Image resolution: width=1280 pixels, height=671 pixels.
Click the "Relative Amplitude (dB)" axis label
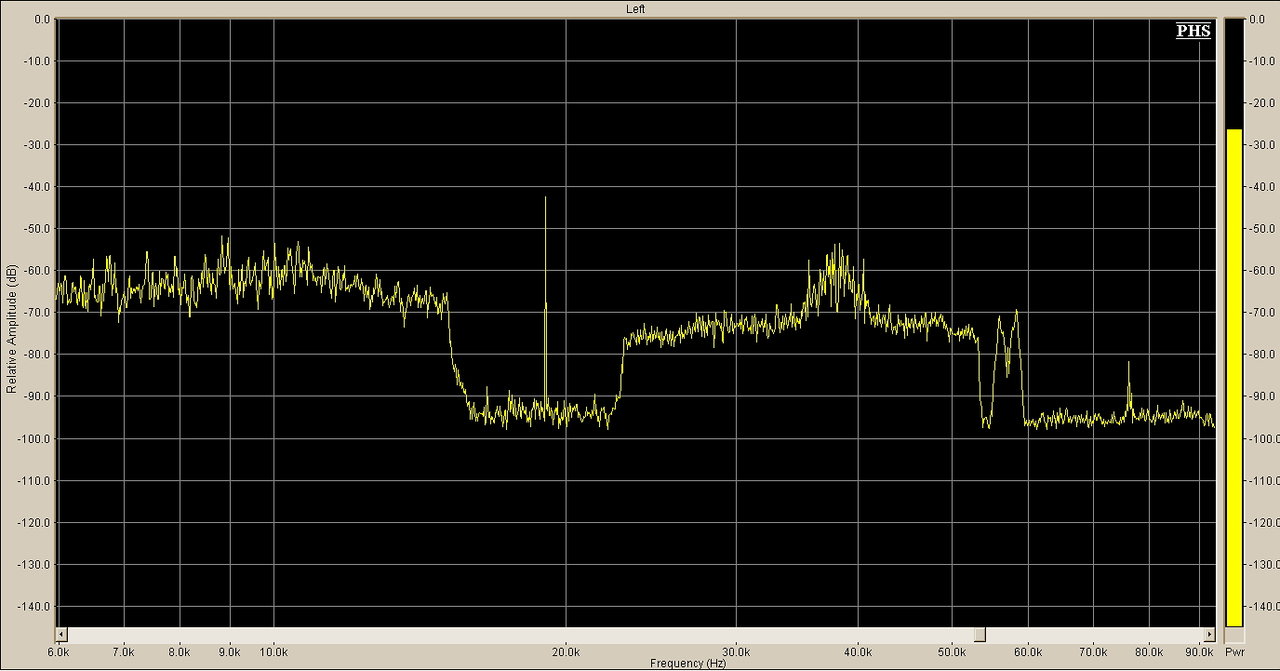click(x=11, y=328)
